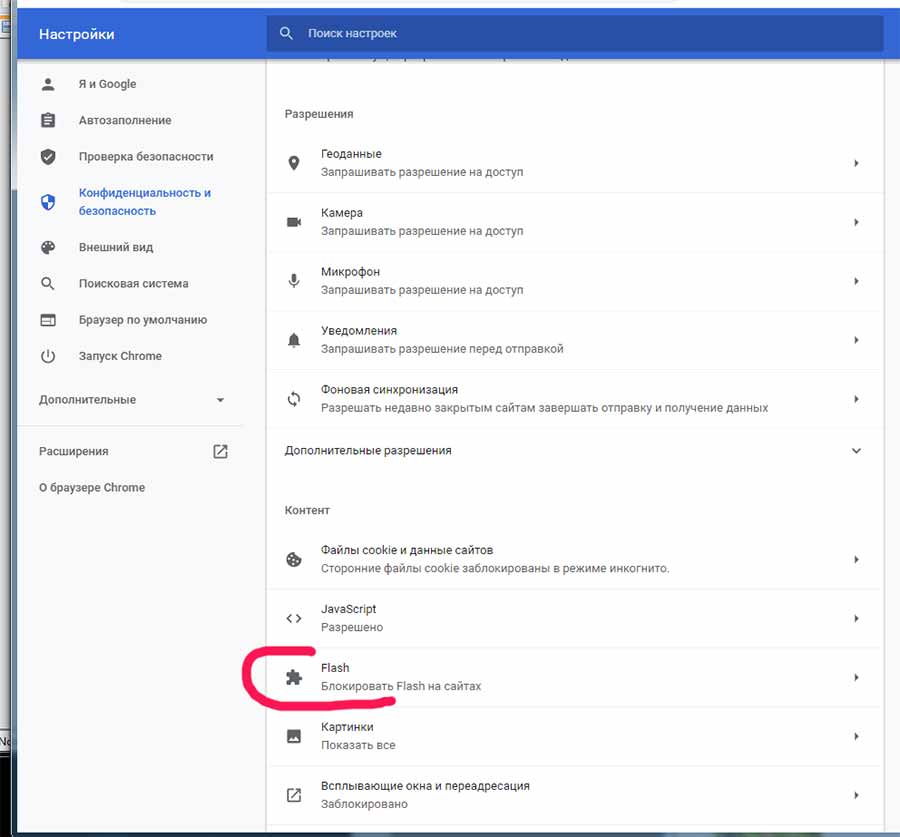The height and width of the screenshot is (837, 900).
Task: Open Поисковая система settings
Action: coord(134,284)
